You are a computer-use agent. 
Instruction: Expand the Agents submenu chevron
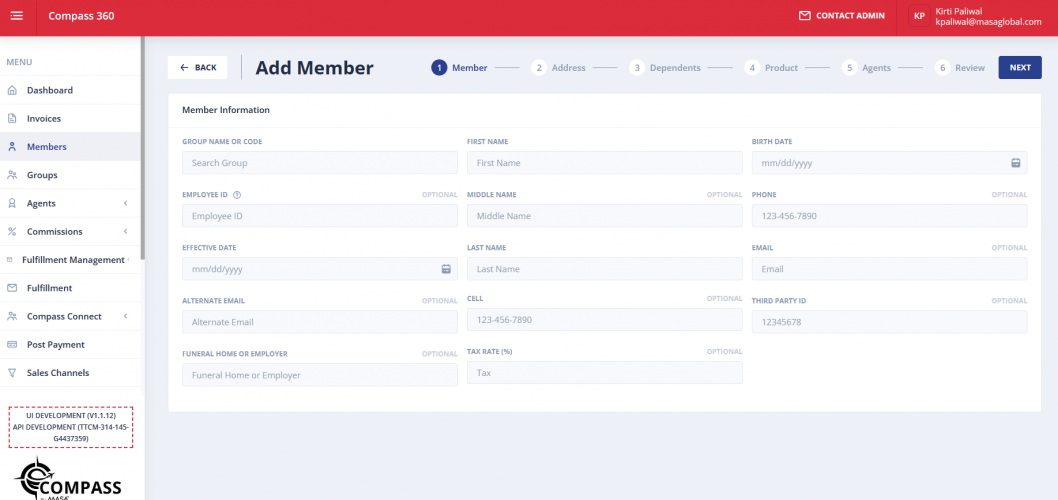(125, 203)
